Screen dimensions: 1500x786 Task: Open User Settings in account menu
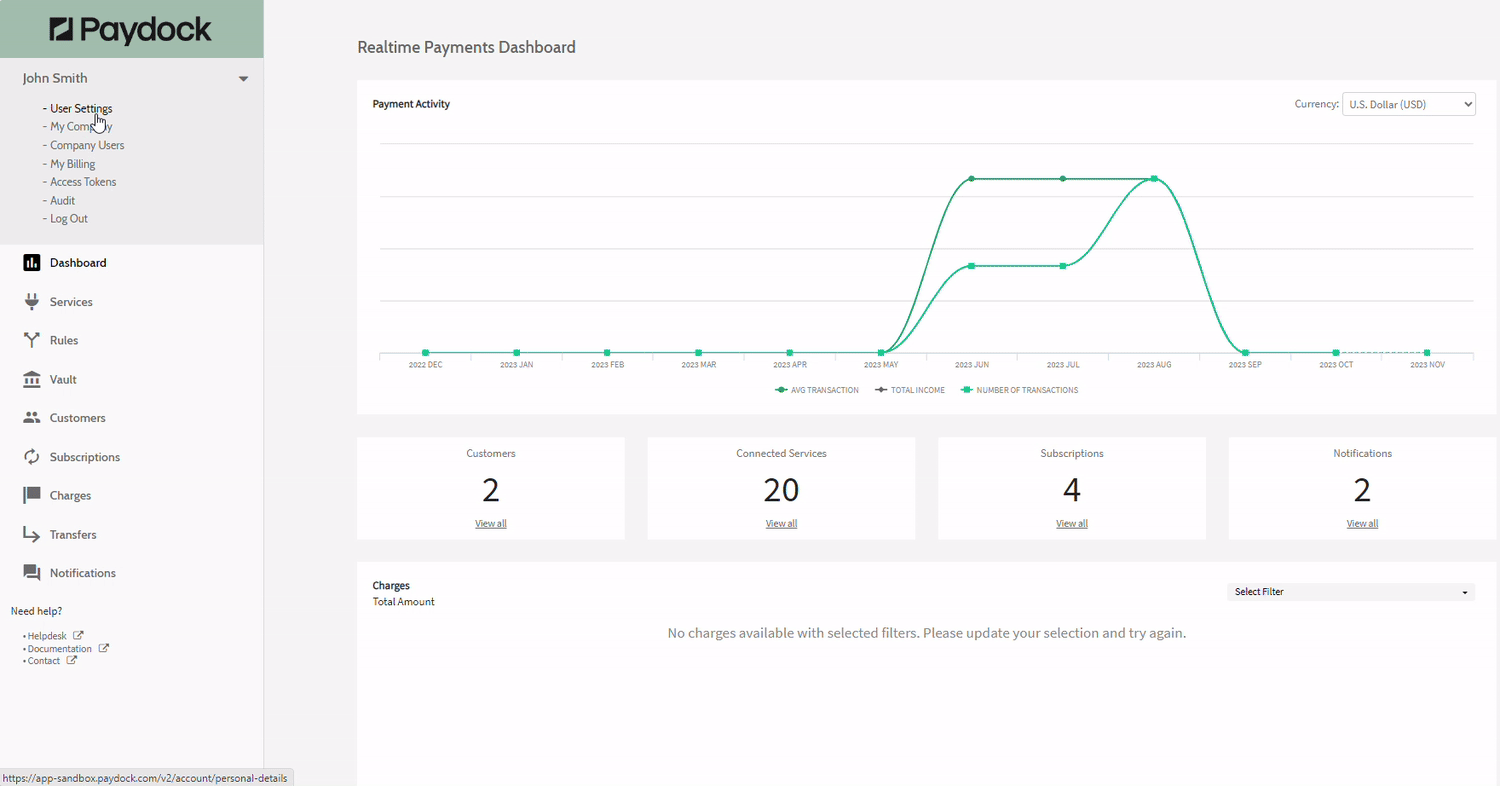(x=81, y=108)
